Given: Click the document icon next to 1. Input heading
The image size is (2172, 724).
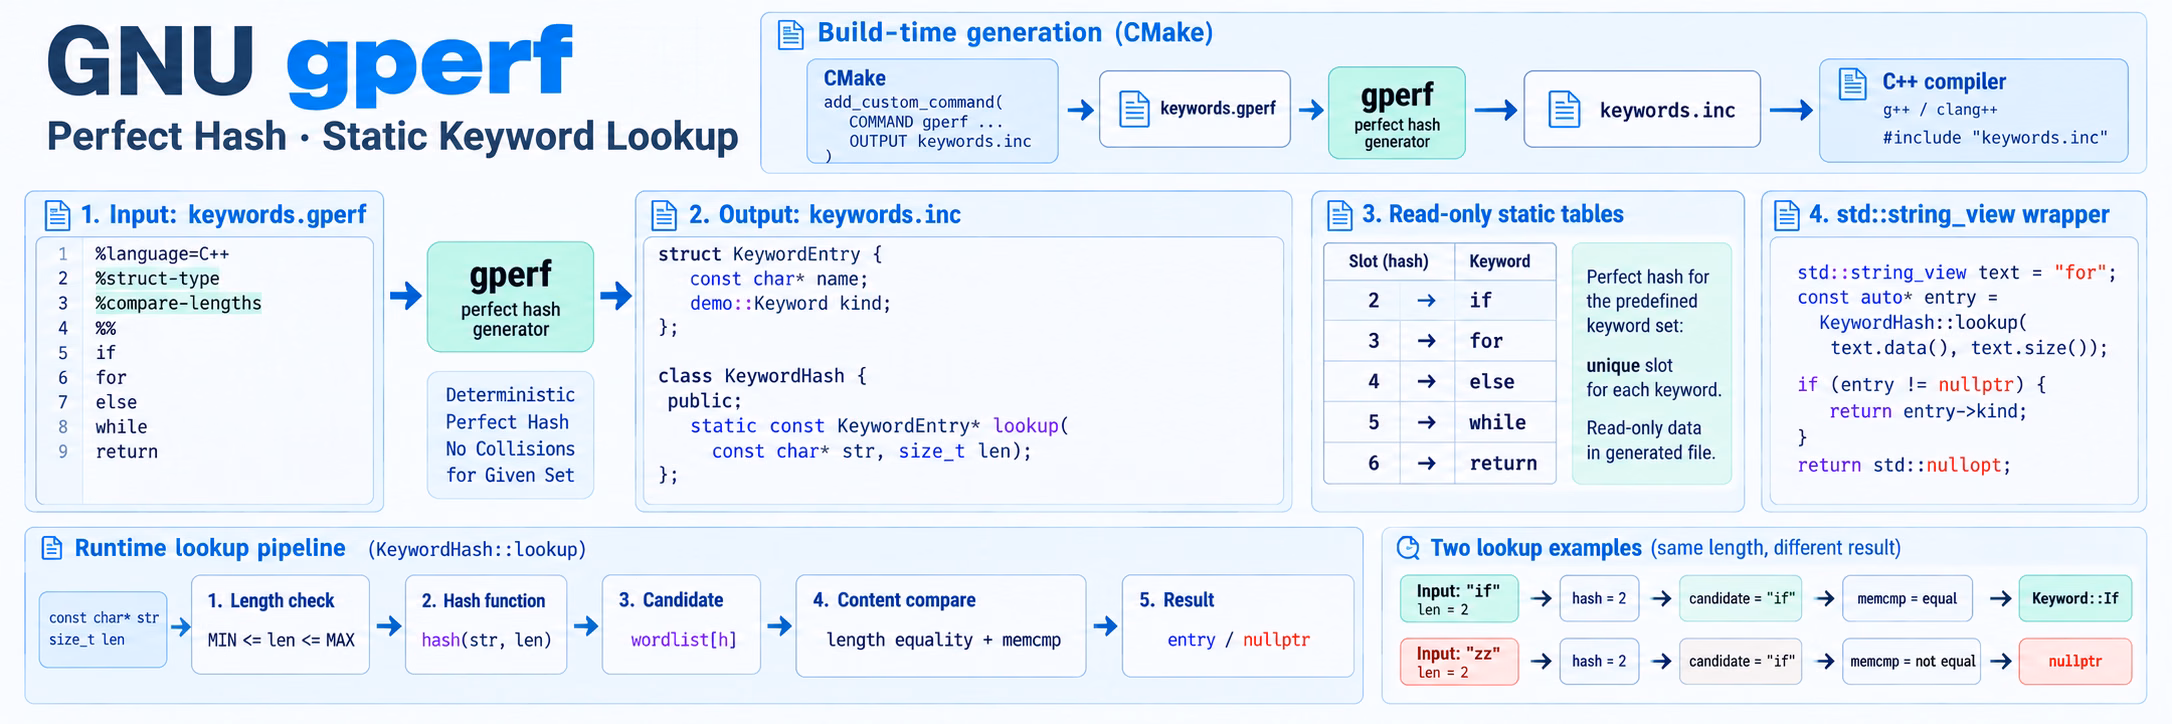Looking at the screenshot, I should [57, 215].
